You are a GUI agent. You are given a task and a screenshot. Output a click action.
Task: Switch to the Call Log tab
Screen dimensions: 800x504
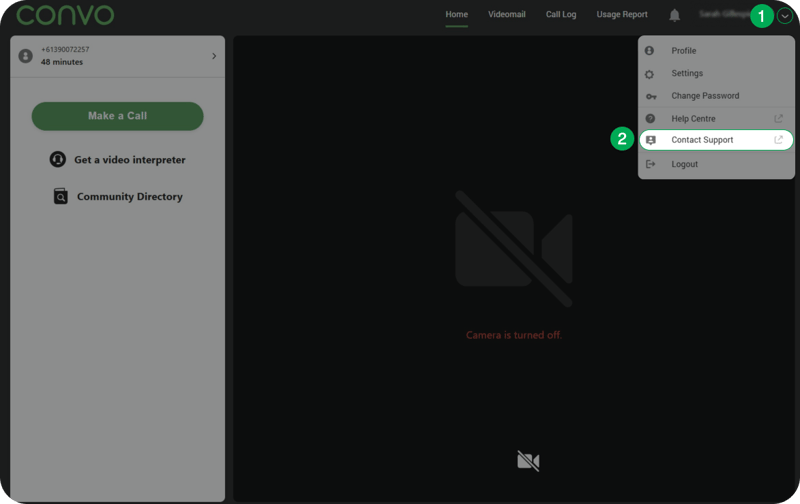click(561, 14)
